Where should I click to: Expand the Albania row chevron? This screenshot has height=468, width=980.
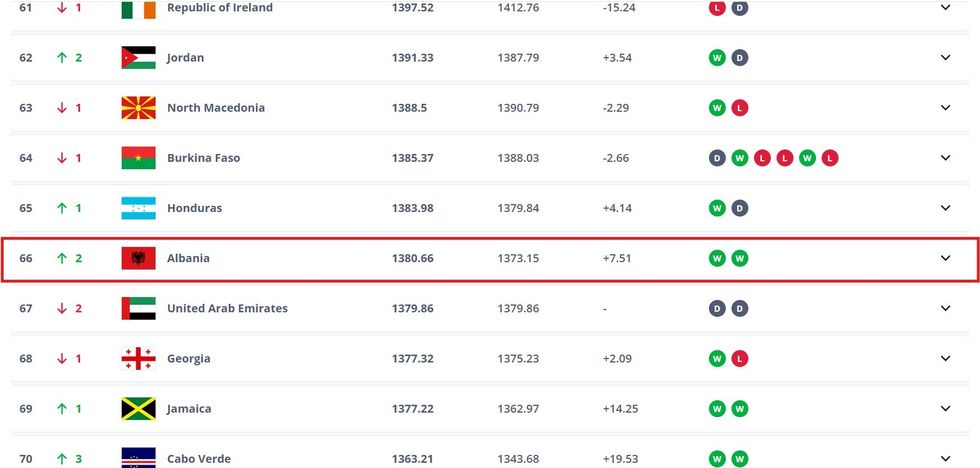pyautogui.click(x=945, y=258)
